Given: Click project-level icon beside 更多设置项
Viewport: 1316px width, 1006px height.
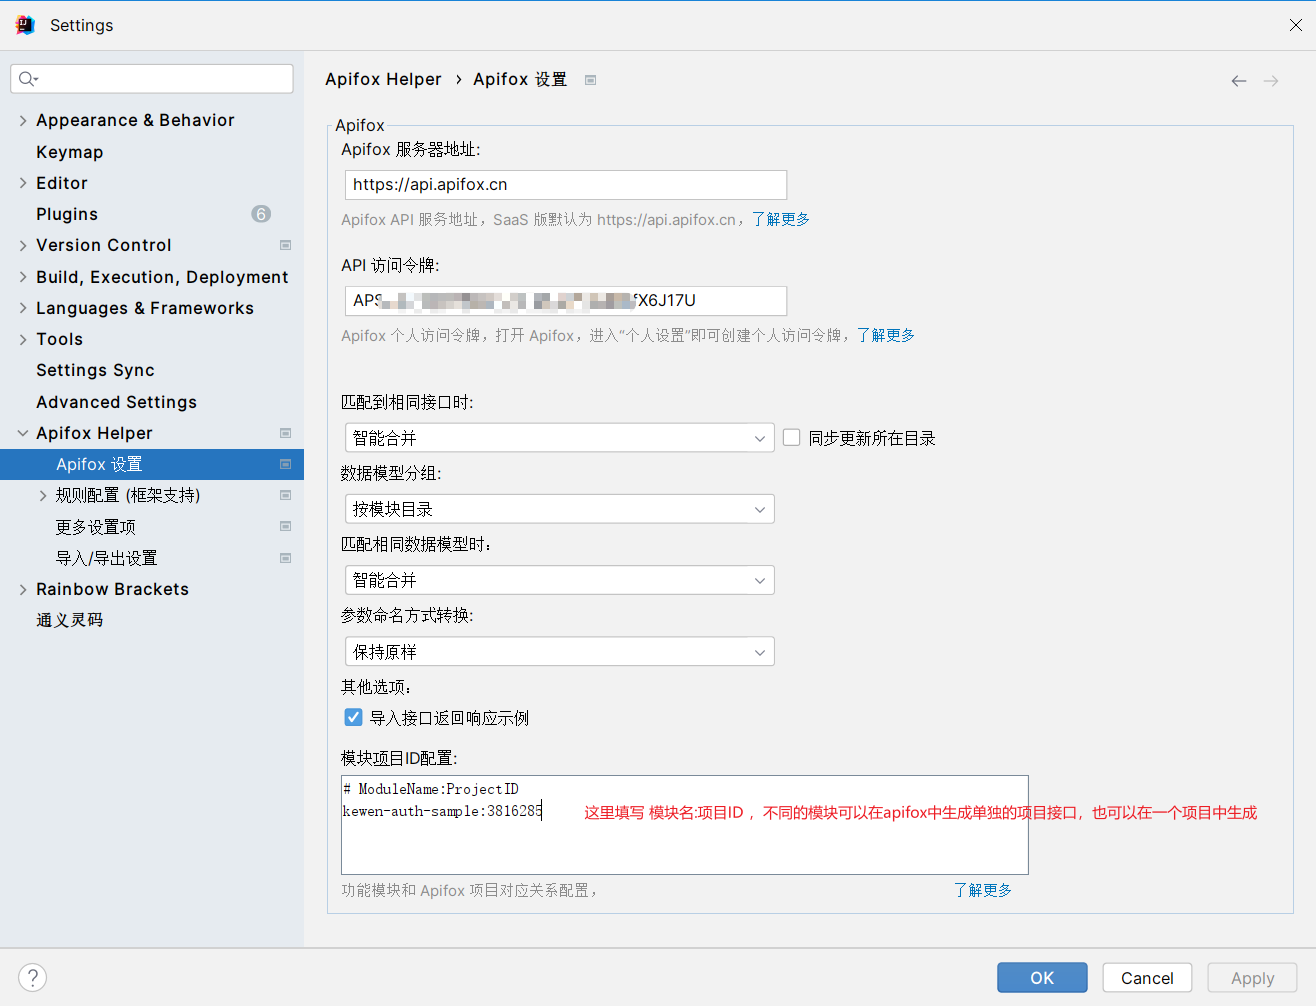Looking at the screenshot, I should coord(285,526).
